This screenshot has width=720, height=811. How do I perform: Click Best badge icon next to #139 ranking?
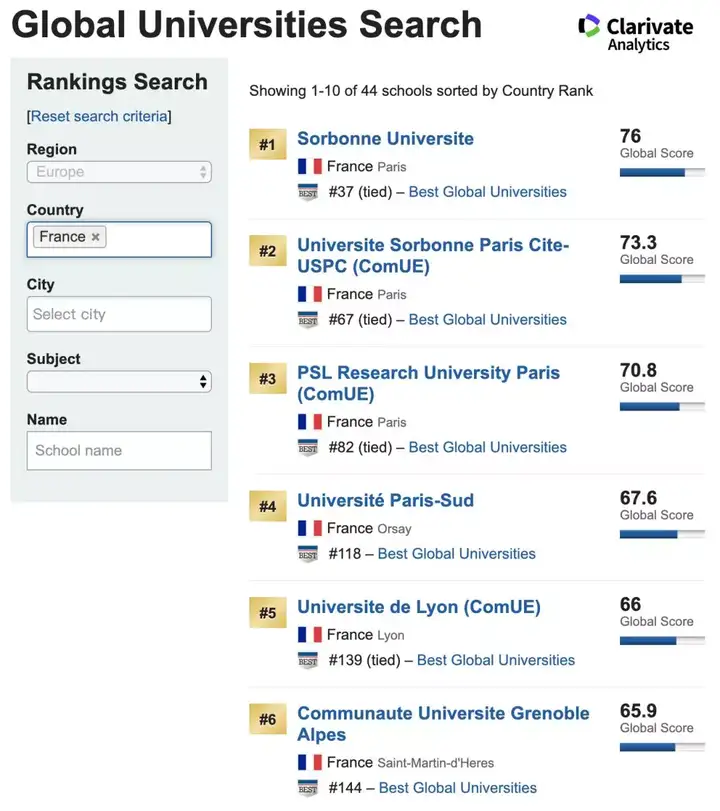point(308,660)
